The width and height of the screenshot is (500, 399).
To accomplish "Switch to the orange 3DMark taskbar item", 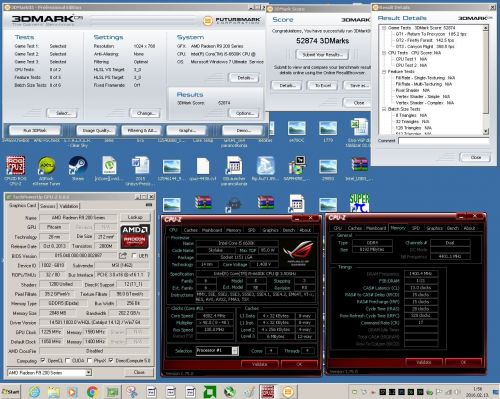I will click(288, 392).
